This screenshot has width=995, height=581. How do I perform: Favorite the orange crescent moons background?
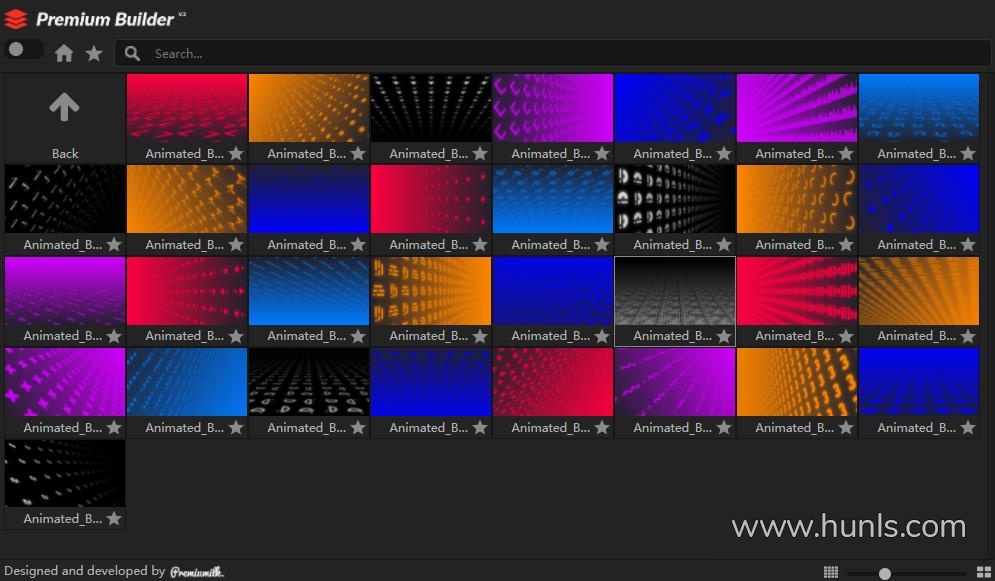pos(846,245)
